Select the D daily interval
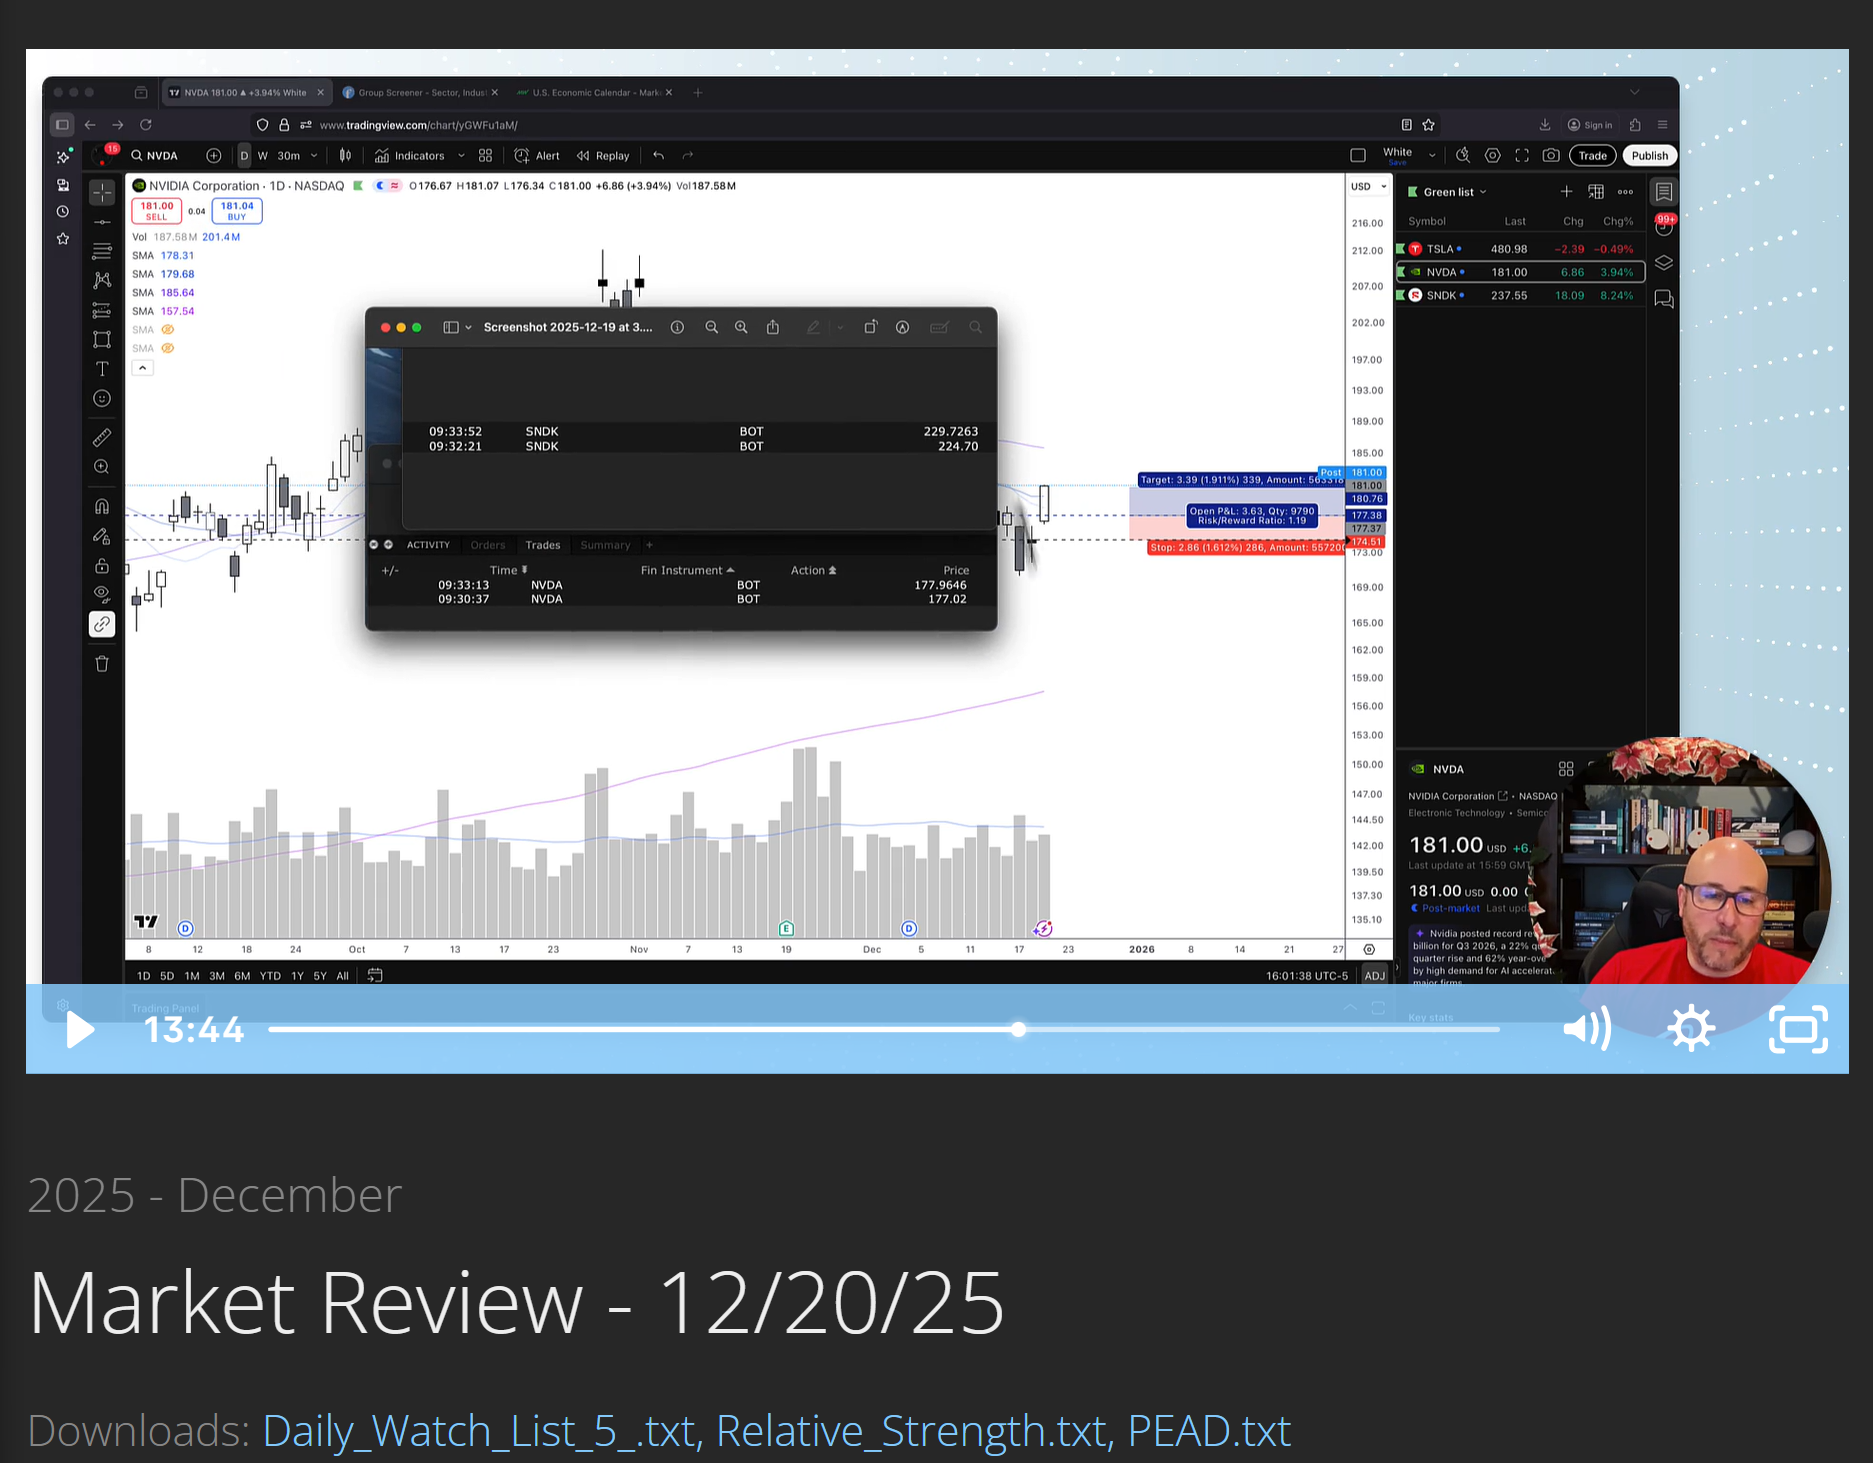Screen dimensions: 1873x1463 [x=244, y=156]
